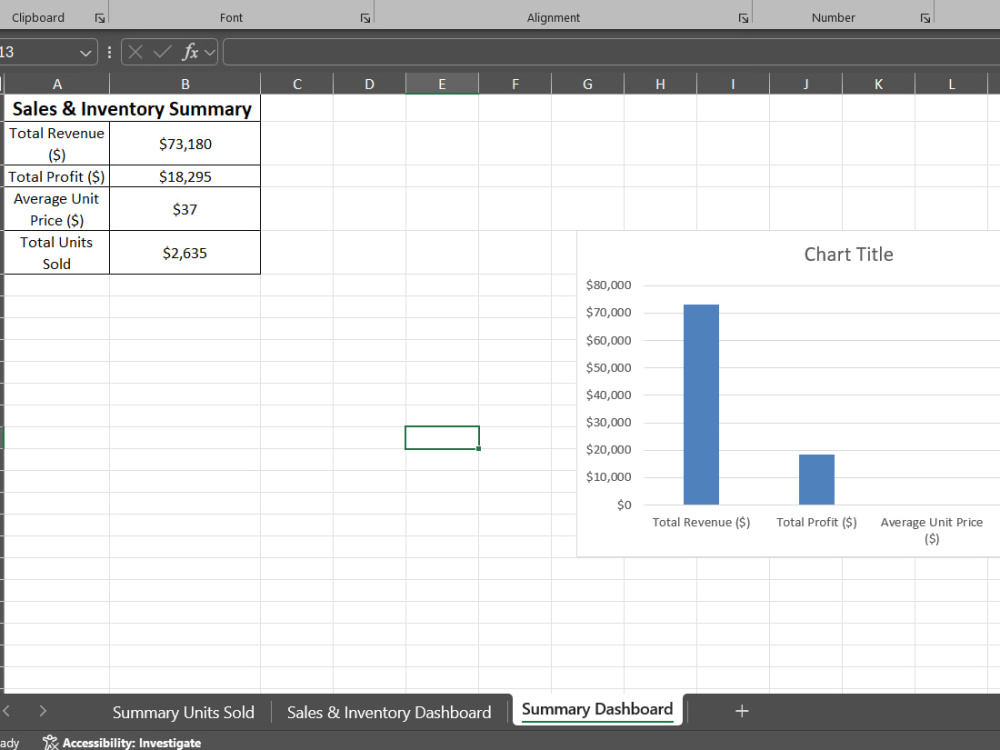This screenshot has height=750, width=1000.
Task: Select column J header
Action: point(805,84)
